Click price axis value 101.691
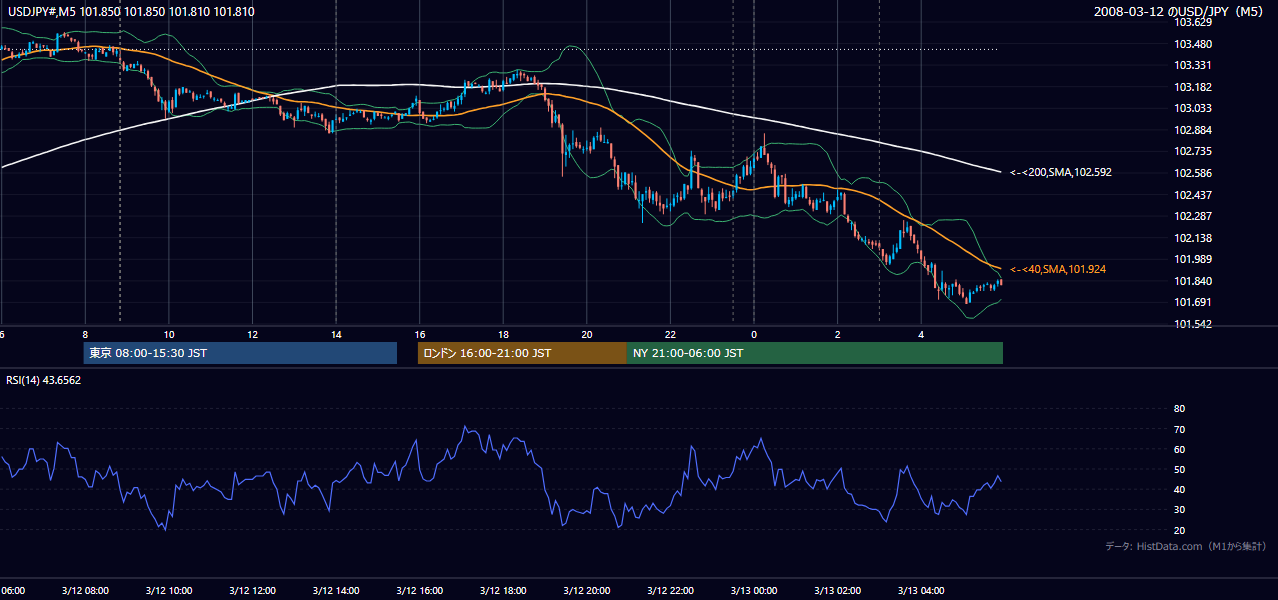The image size is (1278, 600). pos(1192,302)
